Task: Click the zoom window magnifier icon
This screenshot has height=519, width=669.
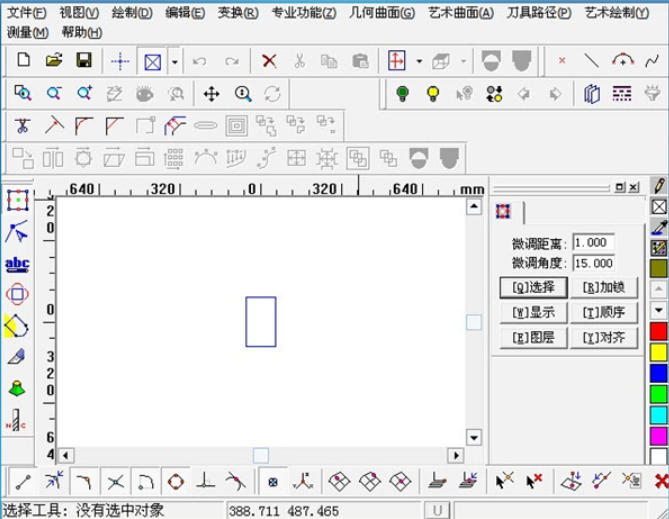Action: pyautogui.click(x=22, y=94)
